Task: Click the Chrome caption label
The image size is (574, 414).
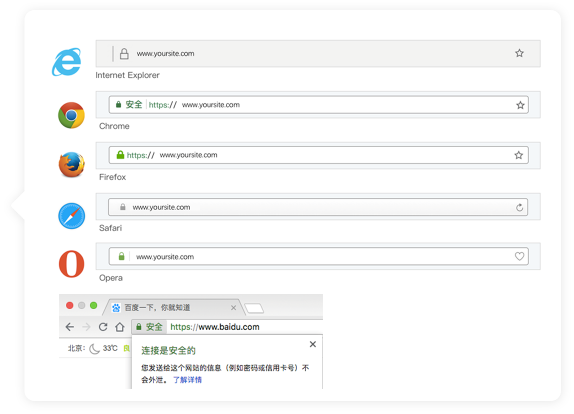Action: click(114, 126)
